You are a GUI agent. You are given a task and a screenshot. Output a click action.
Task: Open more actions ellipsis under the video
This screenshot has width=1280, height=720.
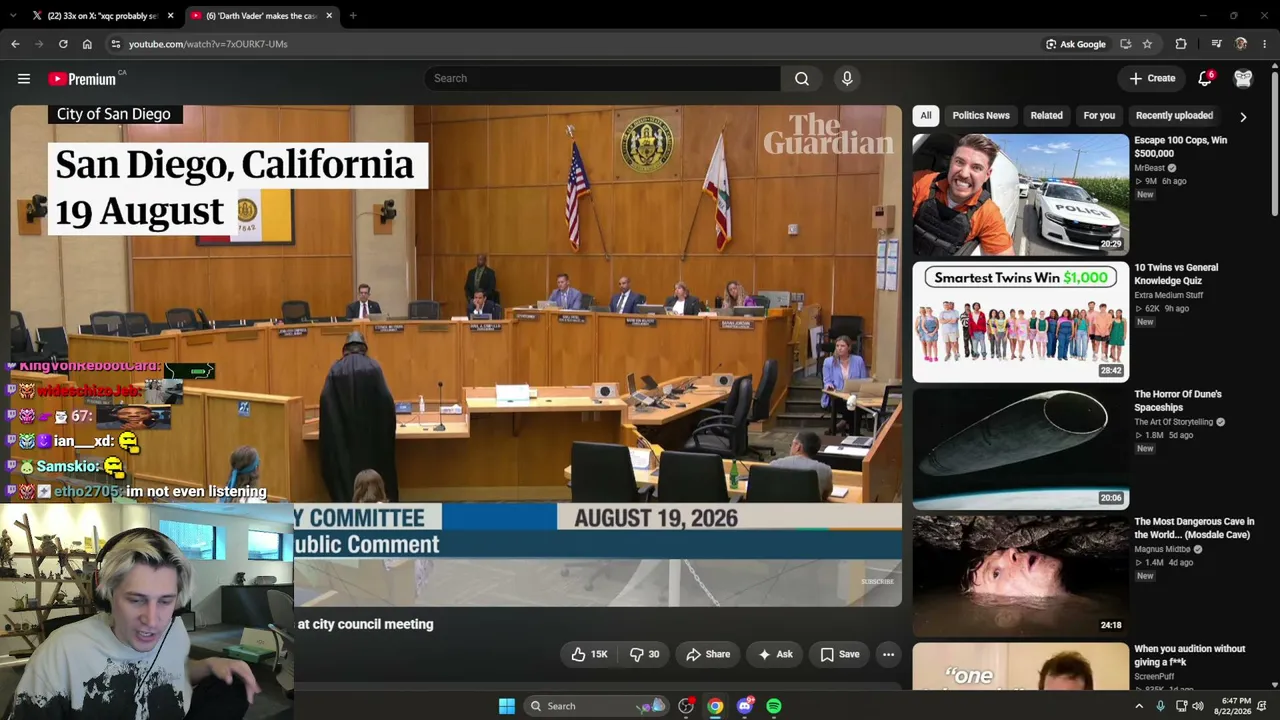pyautogui.click(x=888, y=654)
